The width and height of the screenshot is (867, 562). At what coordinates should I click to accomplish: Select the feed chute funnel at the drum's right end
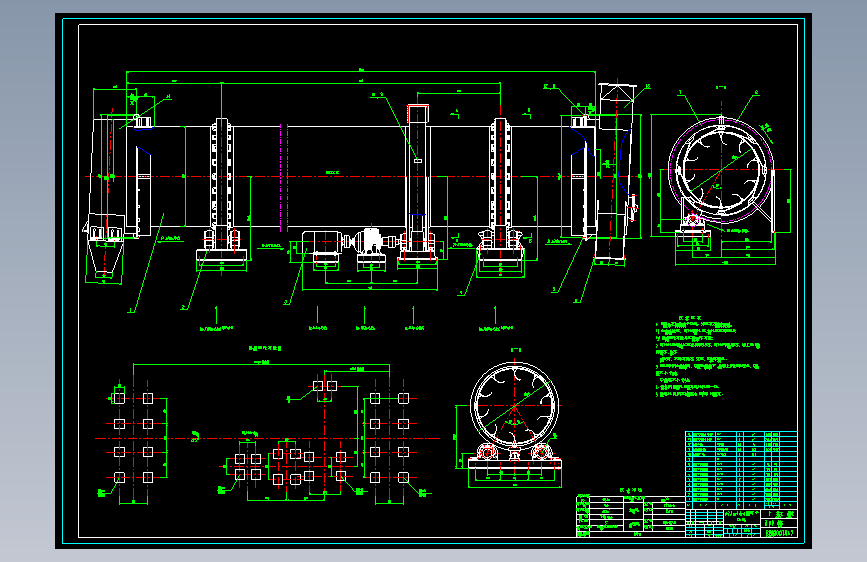617,107
